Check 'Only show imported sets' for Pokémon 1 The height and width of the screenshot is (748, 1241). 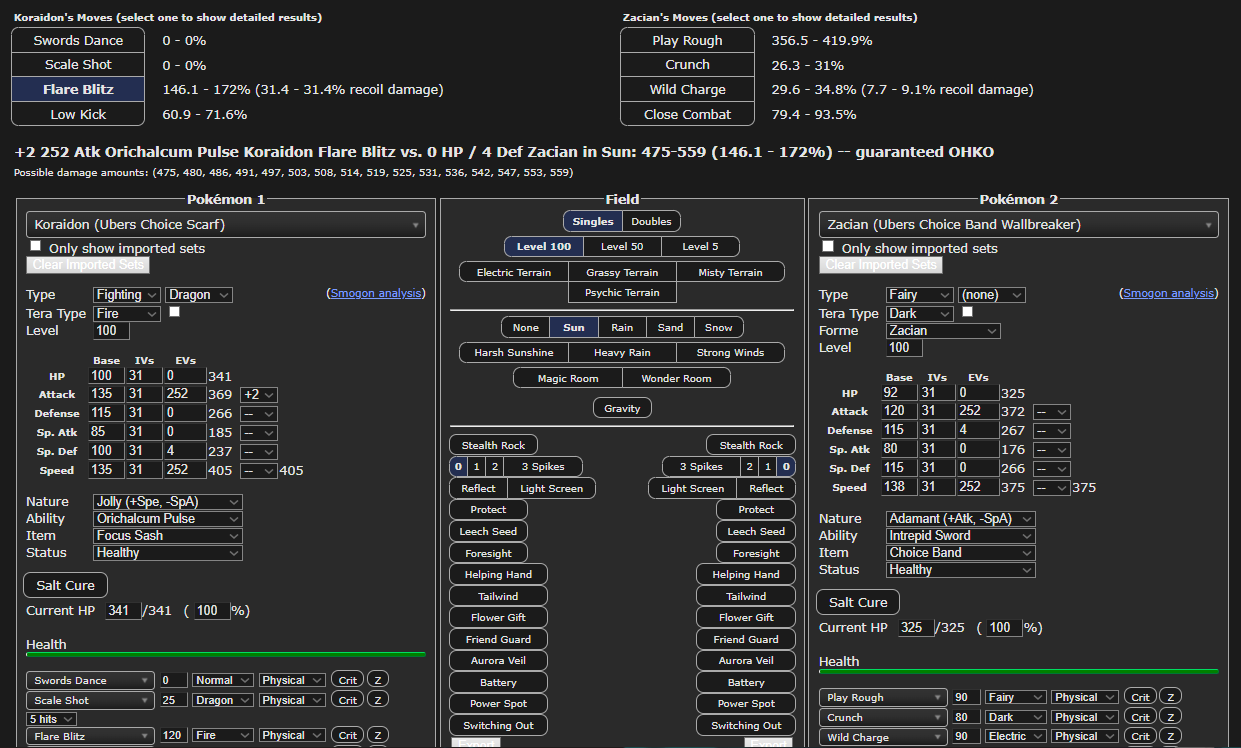click(x=36, y=246)
